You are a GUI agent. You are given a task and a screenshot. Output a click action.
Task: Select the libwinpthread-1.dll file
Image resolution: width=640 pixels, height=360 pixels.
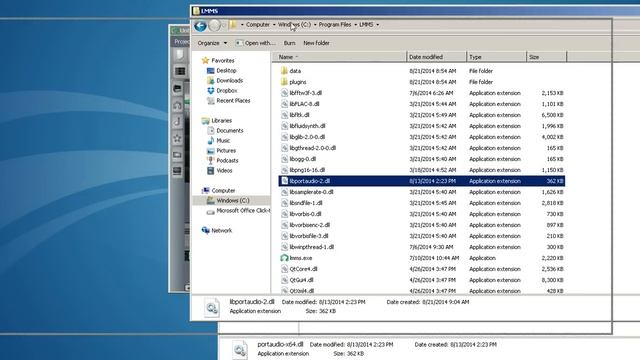pos(312,247)
